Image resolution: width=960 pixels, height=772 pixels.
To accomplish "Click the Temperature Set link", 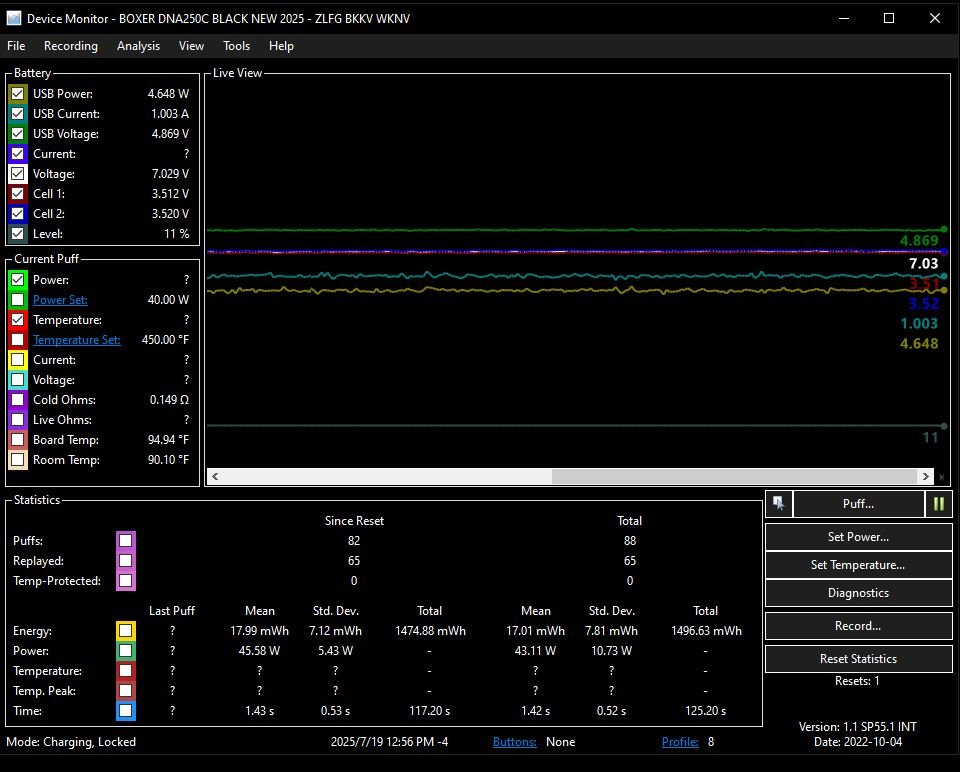I will pos(76,340).
